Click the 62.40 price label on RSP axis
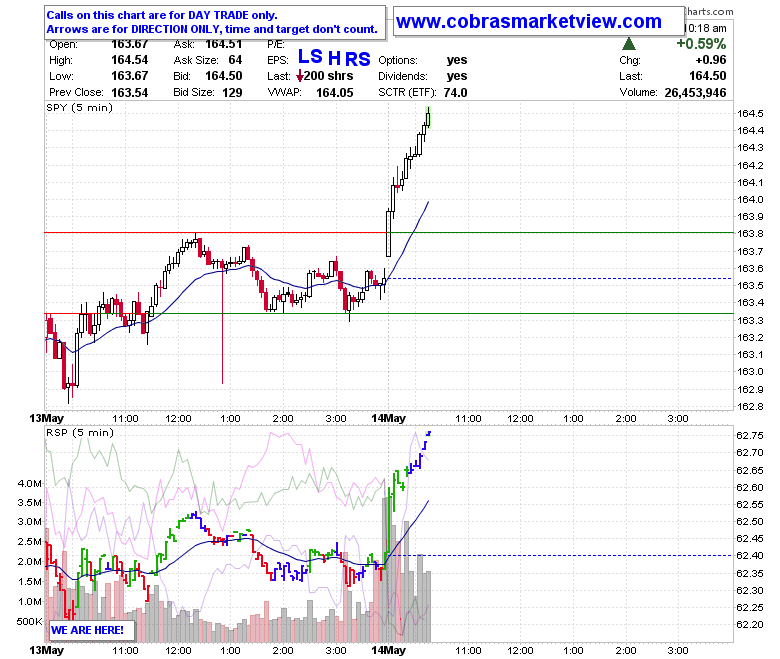Image resolution: width=780 pixels, height=659 pixels. pos(750,556)
